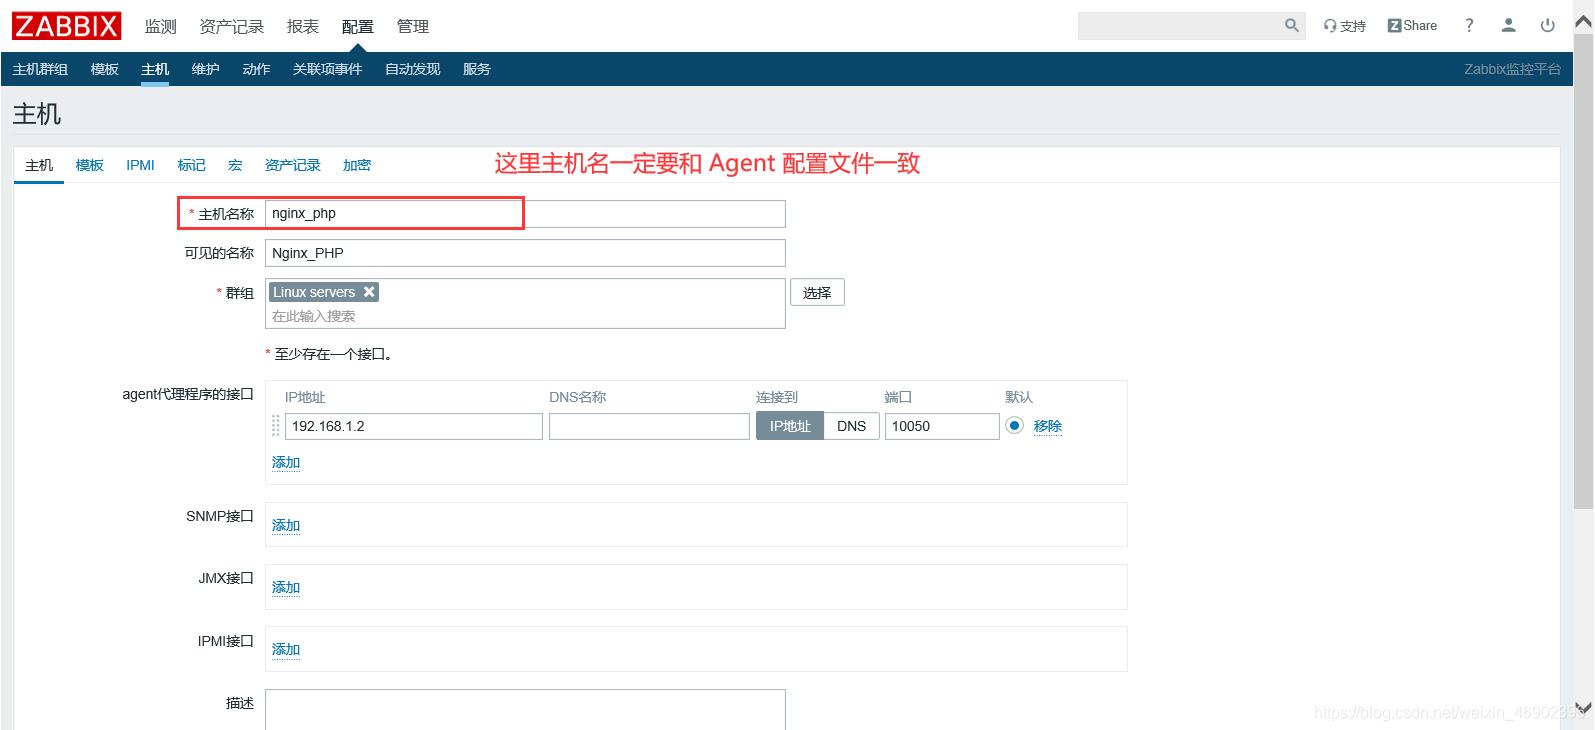Screen dimensions: 1595x730
Task: Go to 自动发现 submenu
Action: pos(413,69)
